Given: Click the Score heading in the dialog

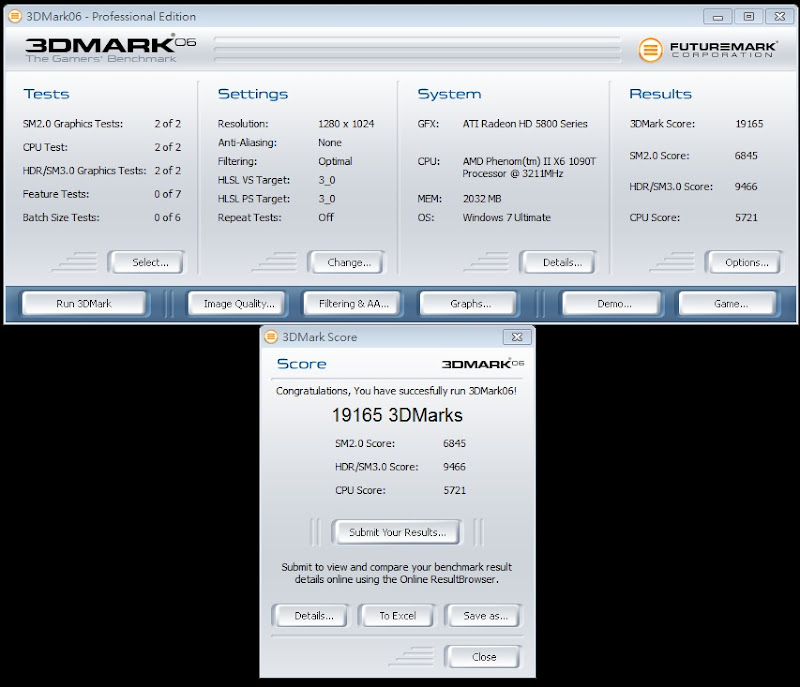Looking at the screenshot, I should pos(302,364).
